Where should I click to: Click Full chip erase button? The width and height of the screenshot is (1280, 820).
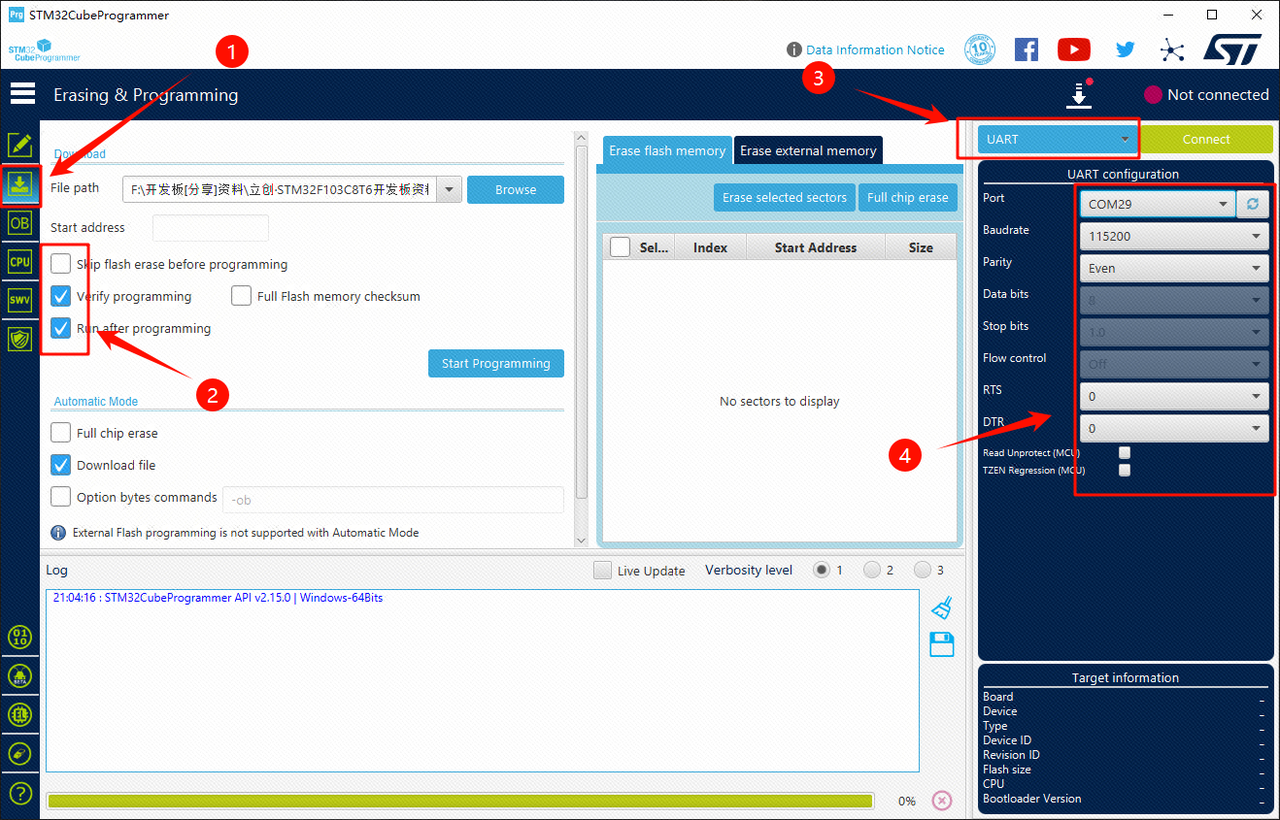click(907, 197)
